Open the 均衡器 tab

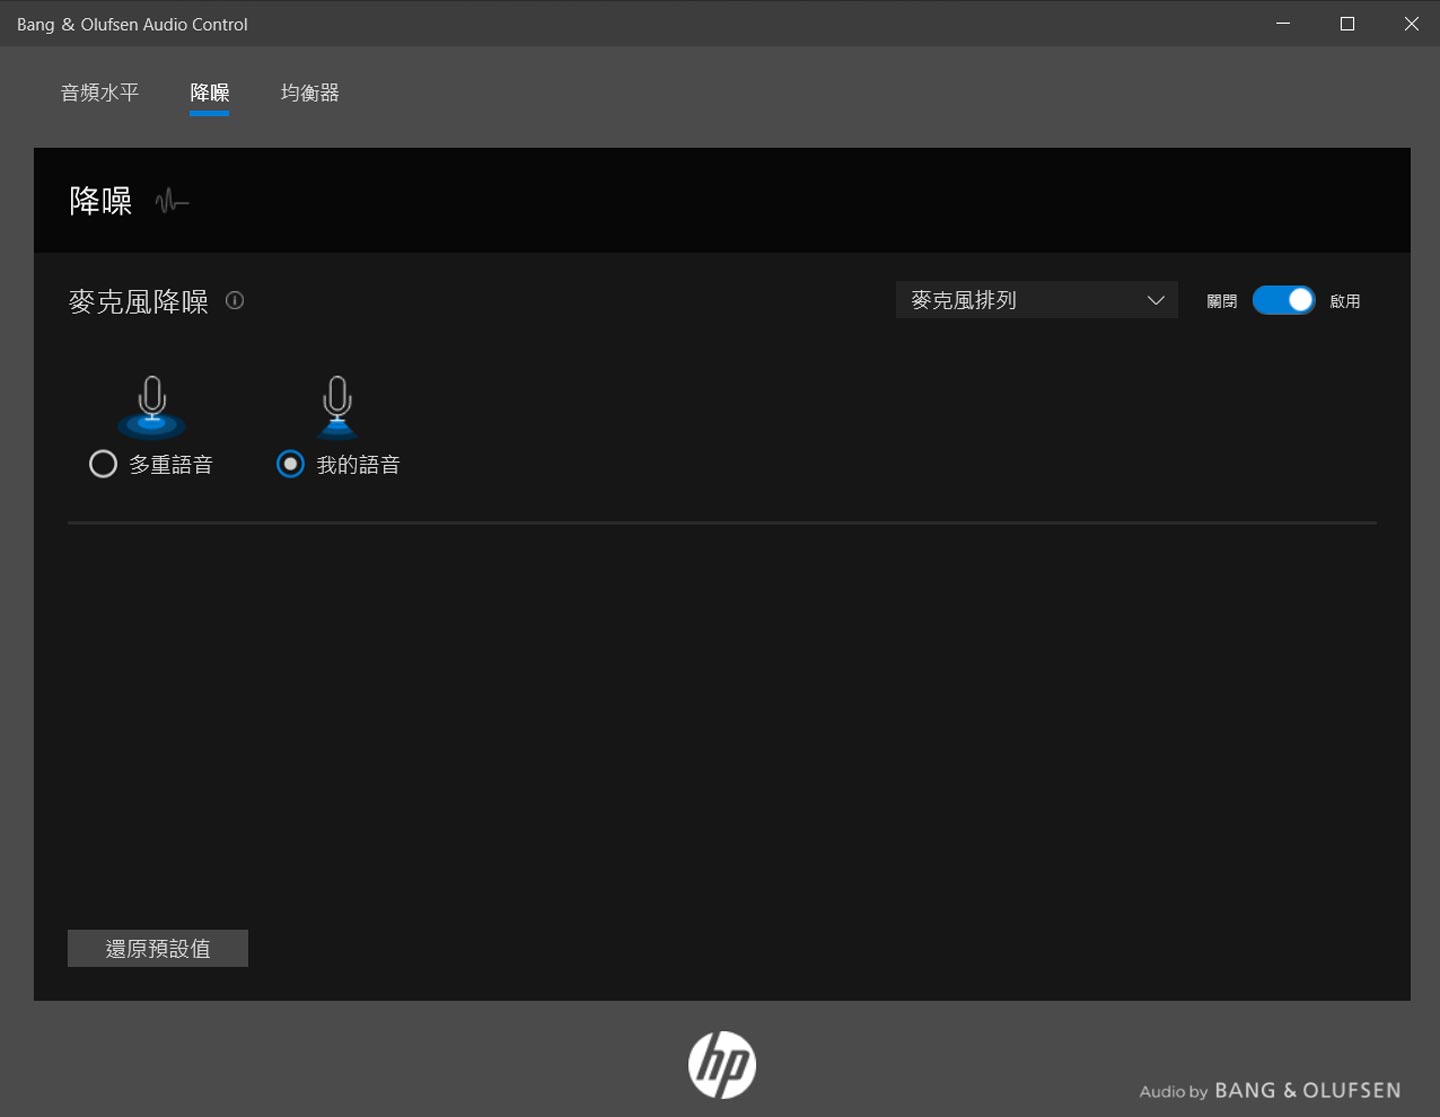click(x=309, y=93)
